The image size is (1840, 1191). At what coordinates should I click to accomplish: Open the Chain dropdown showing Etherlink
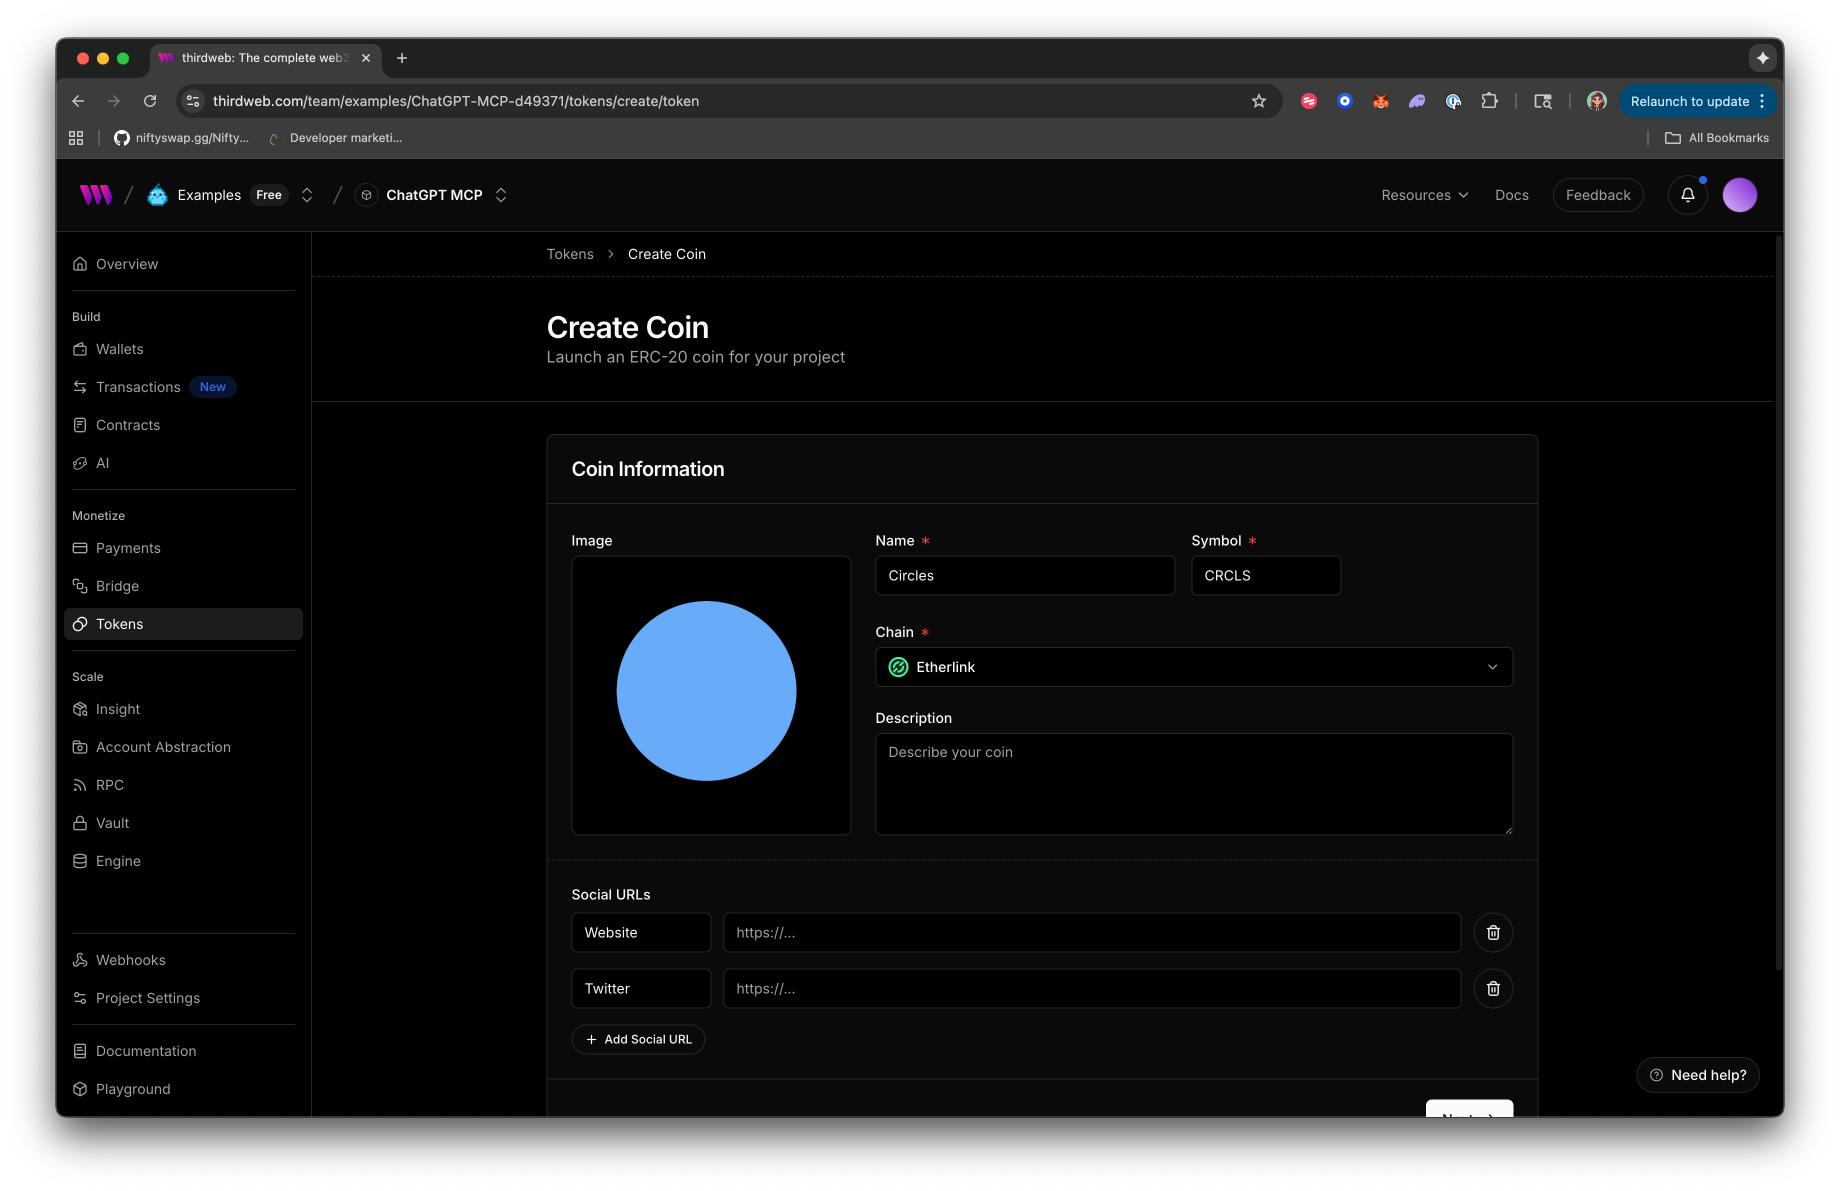pos(1193,667)
